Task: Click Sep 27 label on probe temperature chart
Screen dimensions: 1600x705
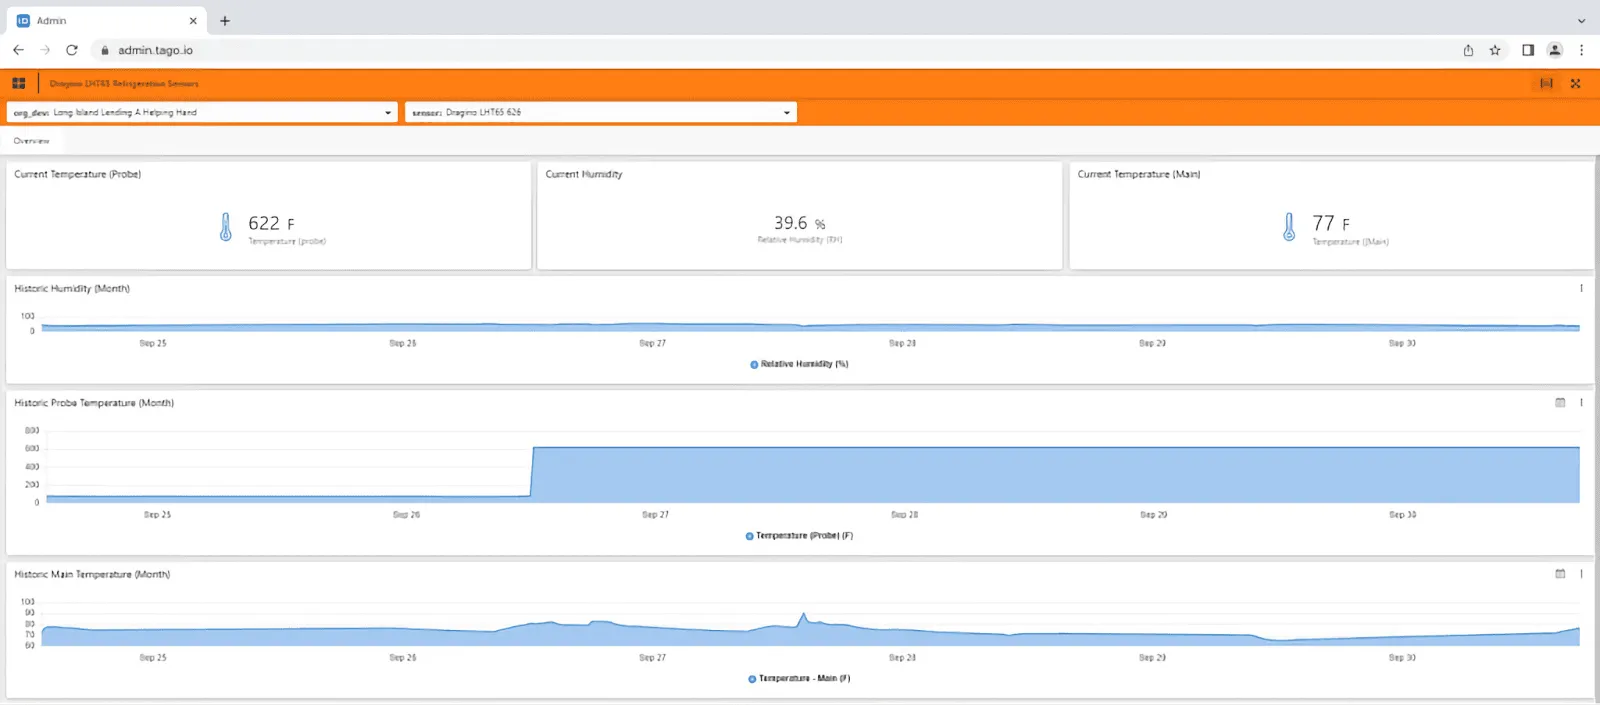Action: (655, 515)
